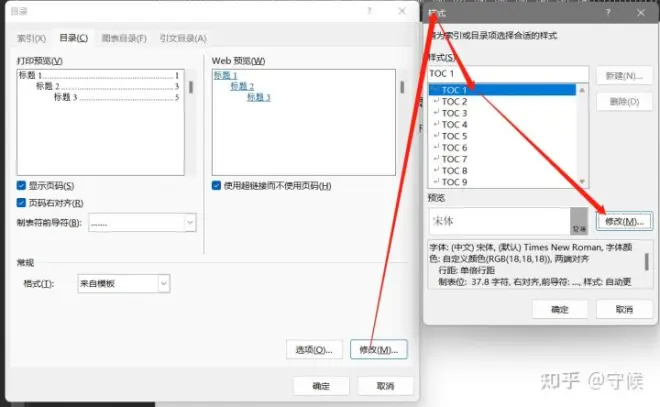
Task: Click the 标题 3 link in Web preview
Action: (x=258, y=97)
